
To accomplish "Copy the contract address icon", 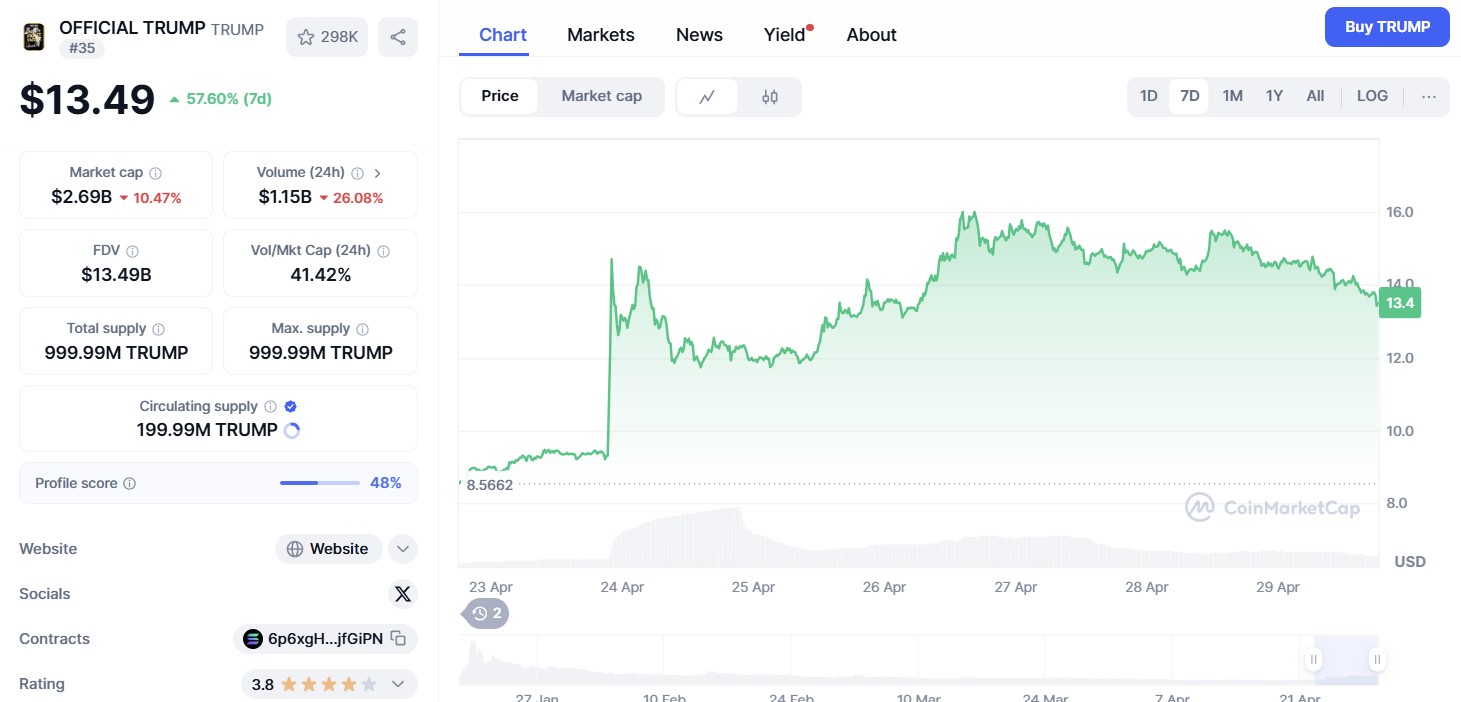I will (398, 638).
